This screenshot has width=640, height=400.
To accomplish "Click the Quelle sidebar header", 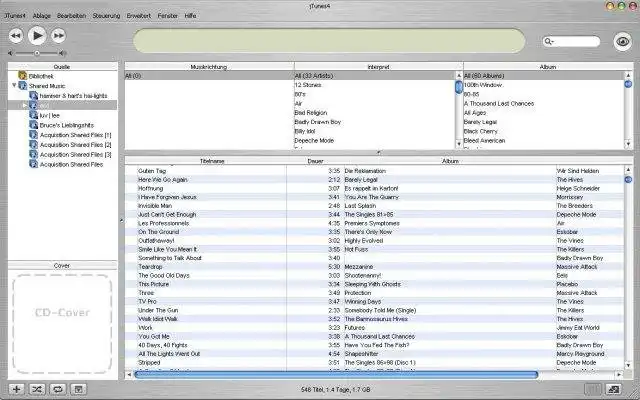I will (62, 67).
